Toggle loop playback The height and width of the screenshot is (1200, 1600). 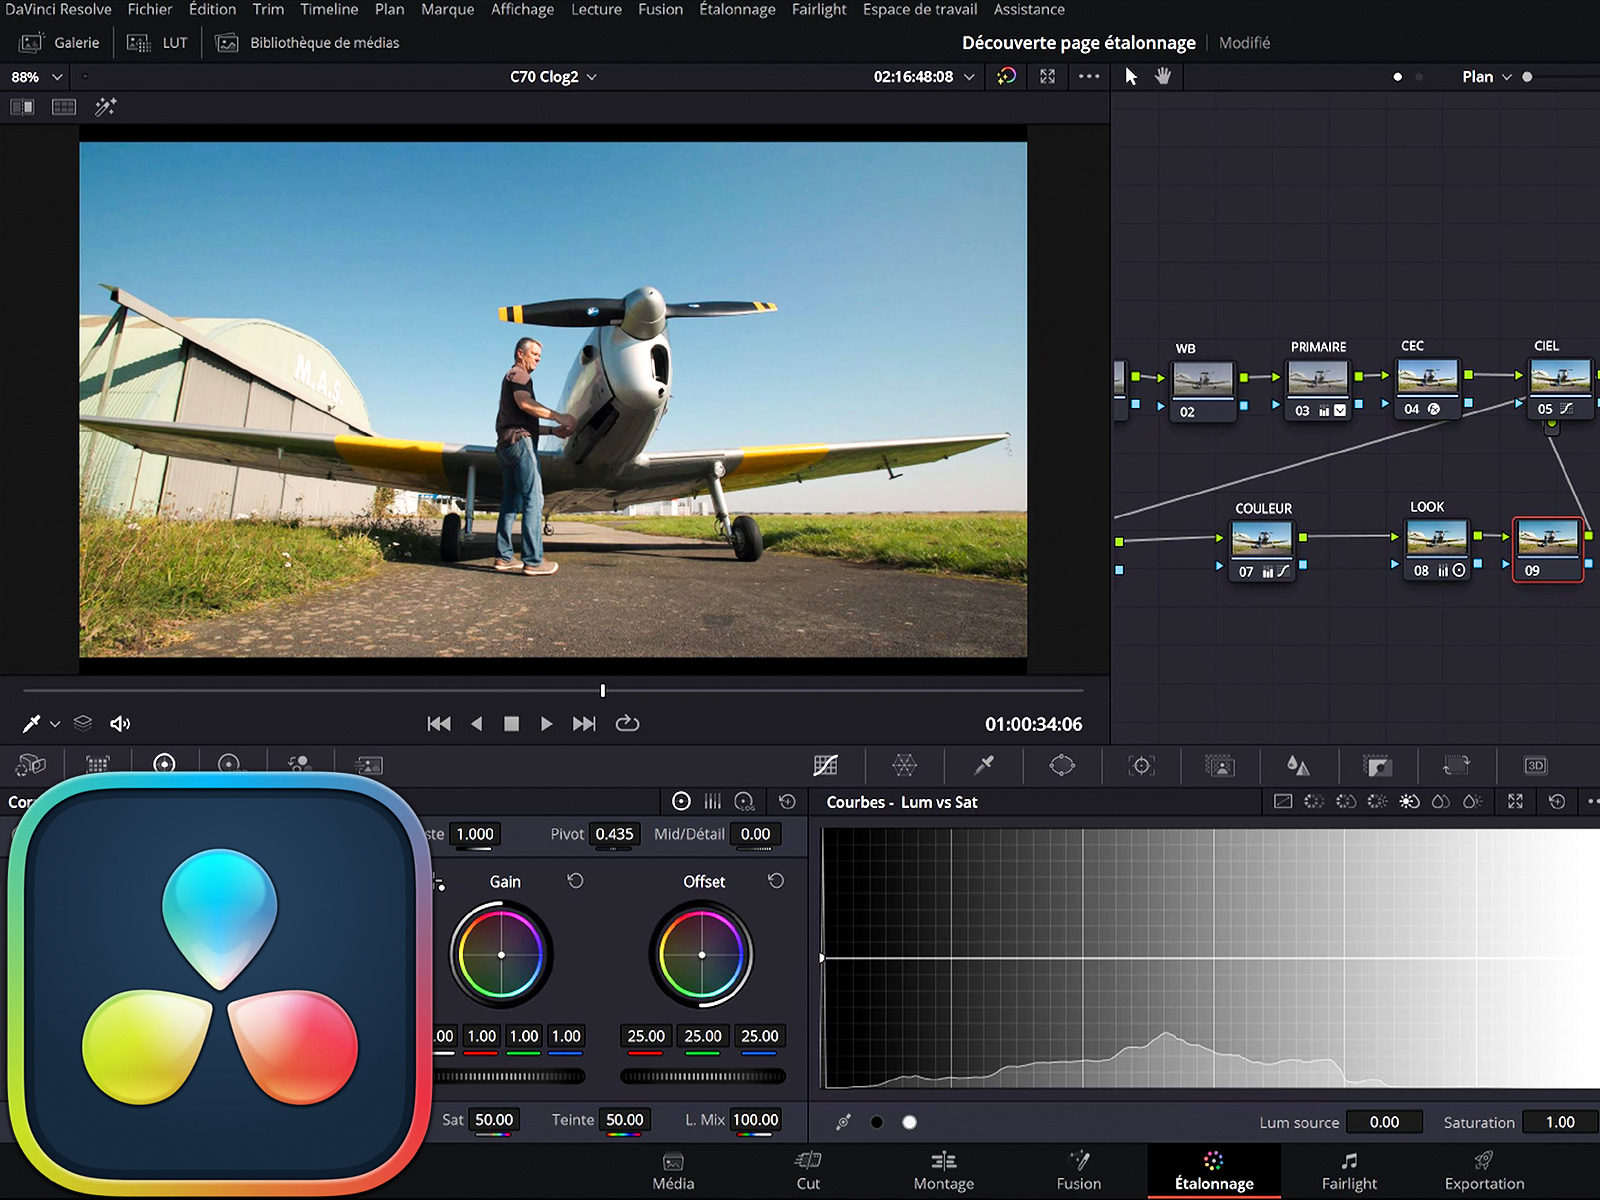pyautogui.click(x=627, y=724)
